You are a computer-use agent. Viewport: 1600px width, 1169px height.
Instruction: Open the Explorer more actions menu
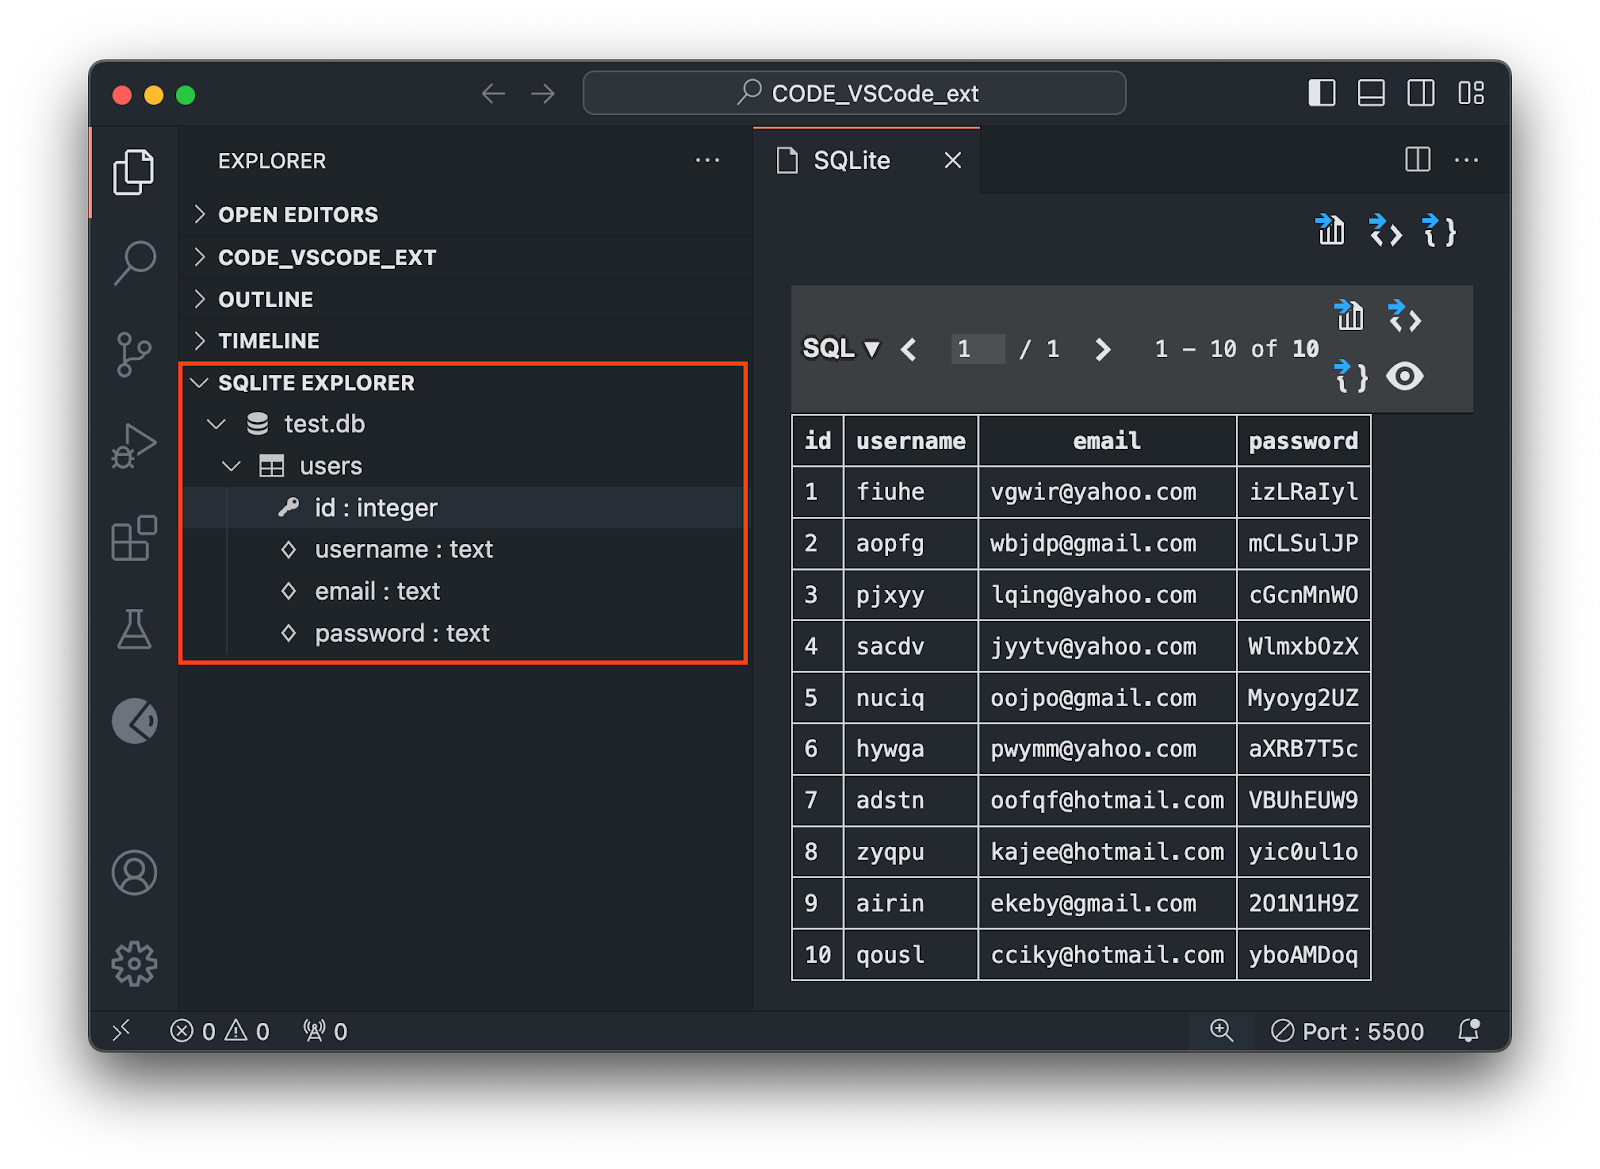click(x=708, y=160)
